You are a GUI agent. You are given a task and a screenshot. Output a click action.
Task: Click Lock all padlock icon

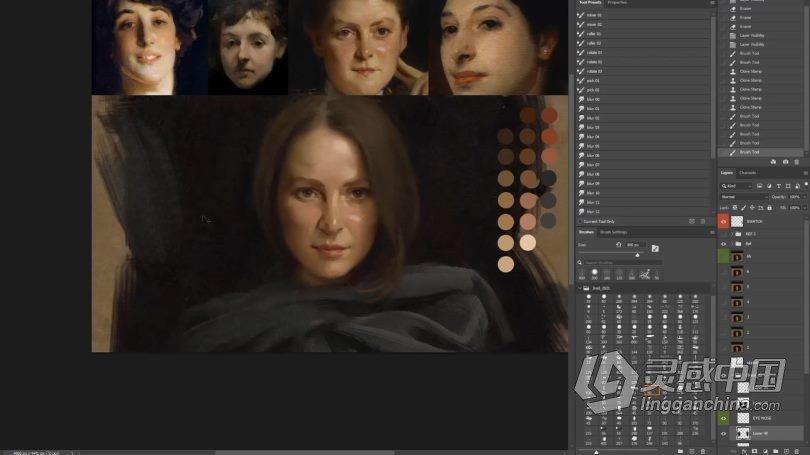tap(769, 208)
